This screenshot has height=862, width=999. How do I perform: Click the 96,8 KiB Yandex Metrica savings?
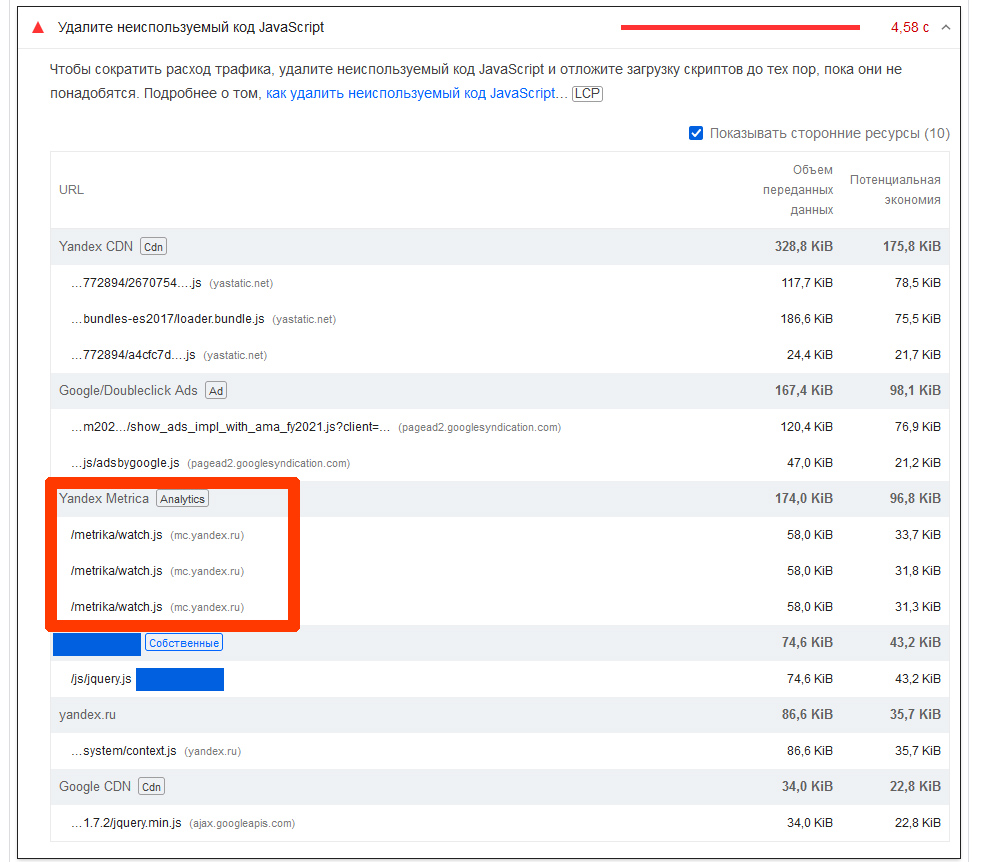tap(915, 498)
